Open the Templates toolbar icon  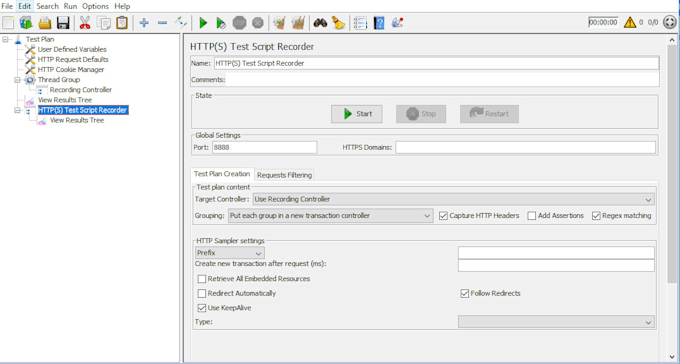tap(26, 23)
